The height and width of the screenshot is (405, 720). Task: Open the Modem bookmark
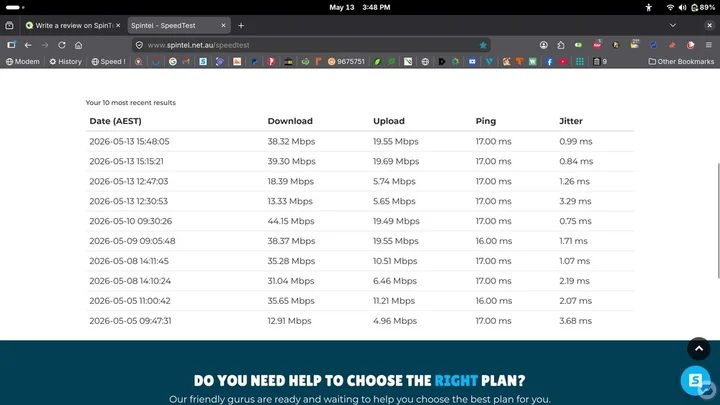point(22,62)
